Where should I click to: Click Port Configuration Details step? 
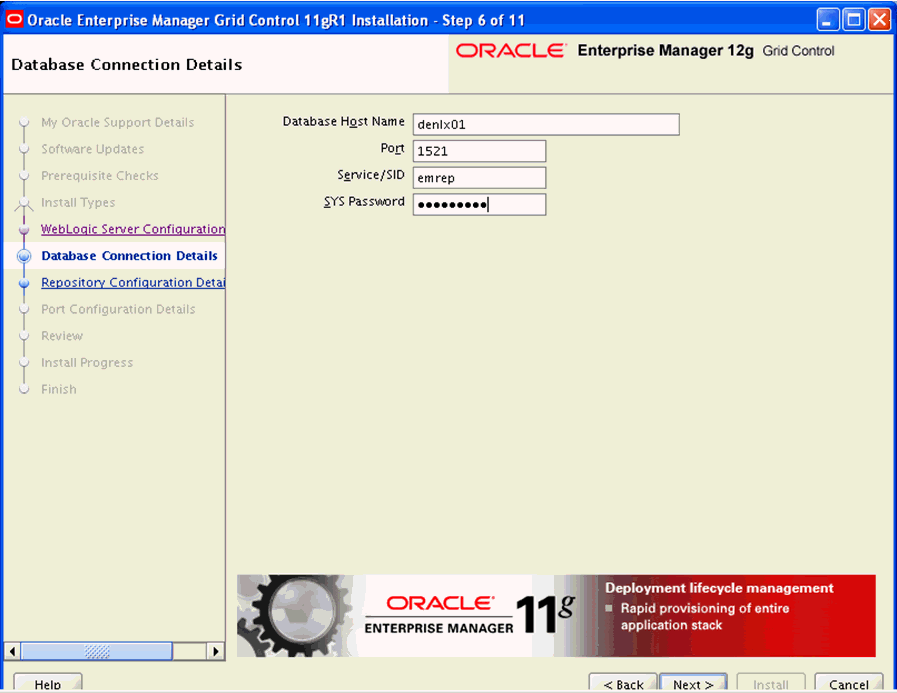pos(118,309)
